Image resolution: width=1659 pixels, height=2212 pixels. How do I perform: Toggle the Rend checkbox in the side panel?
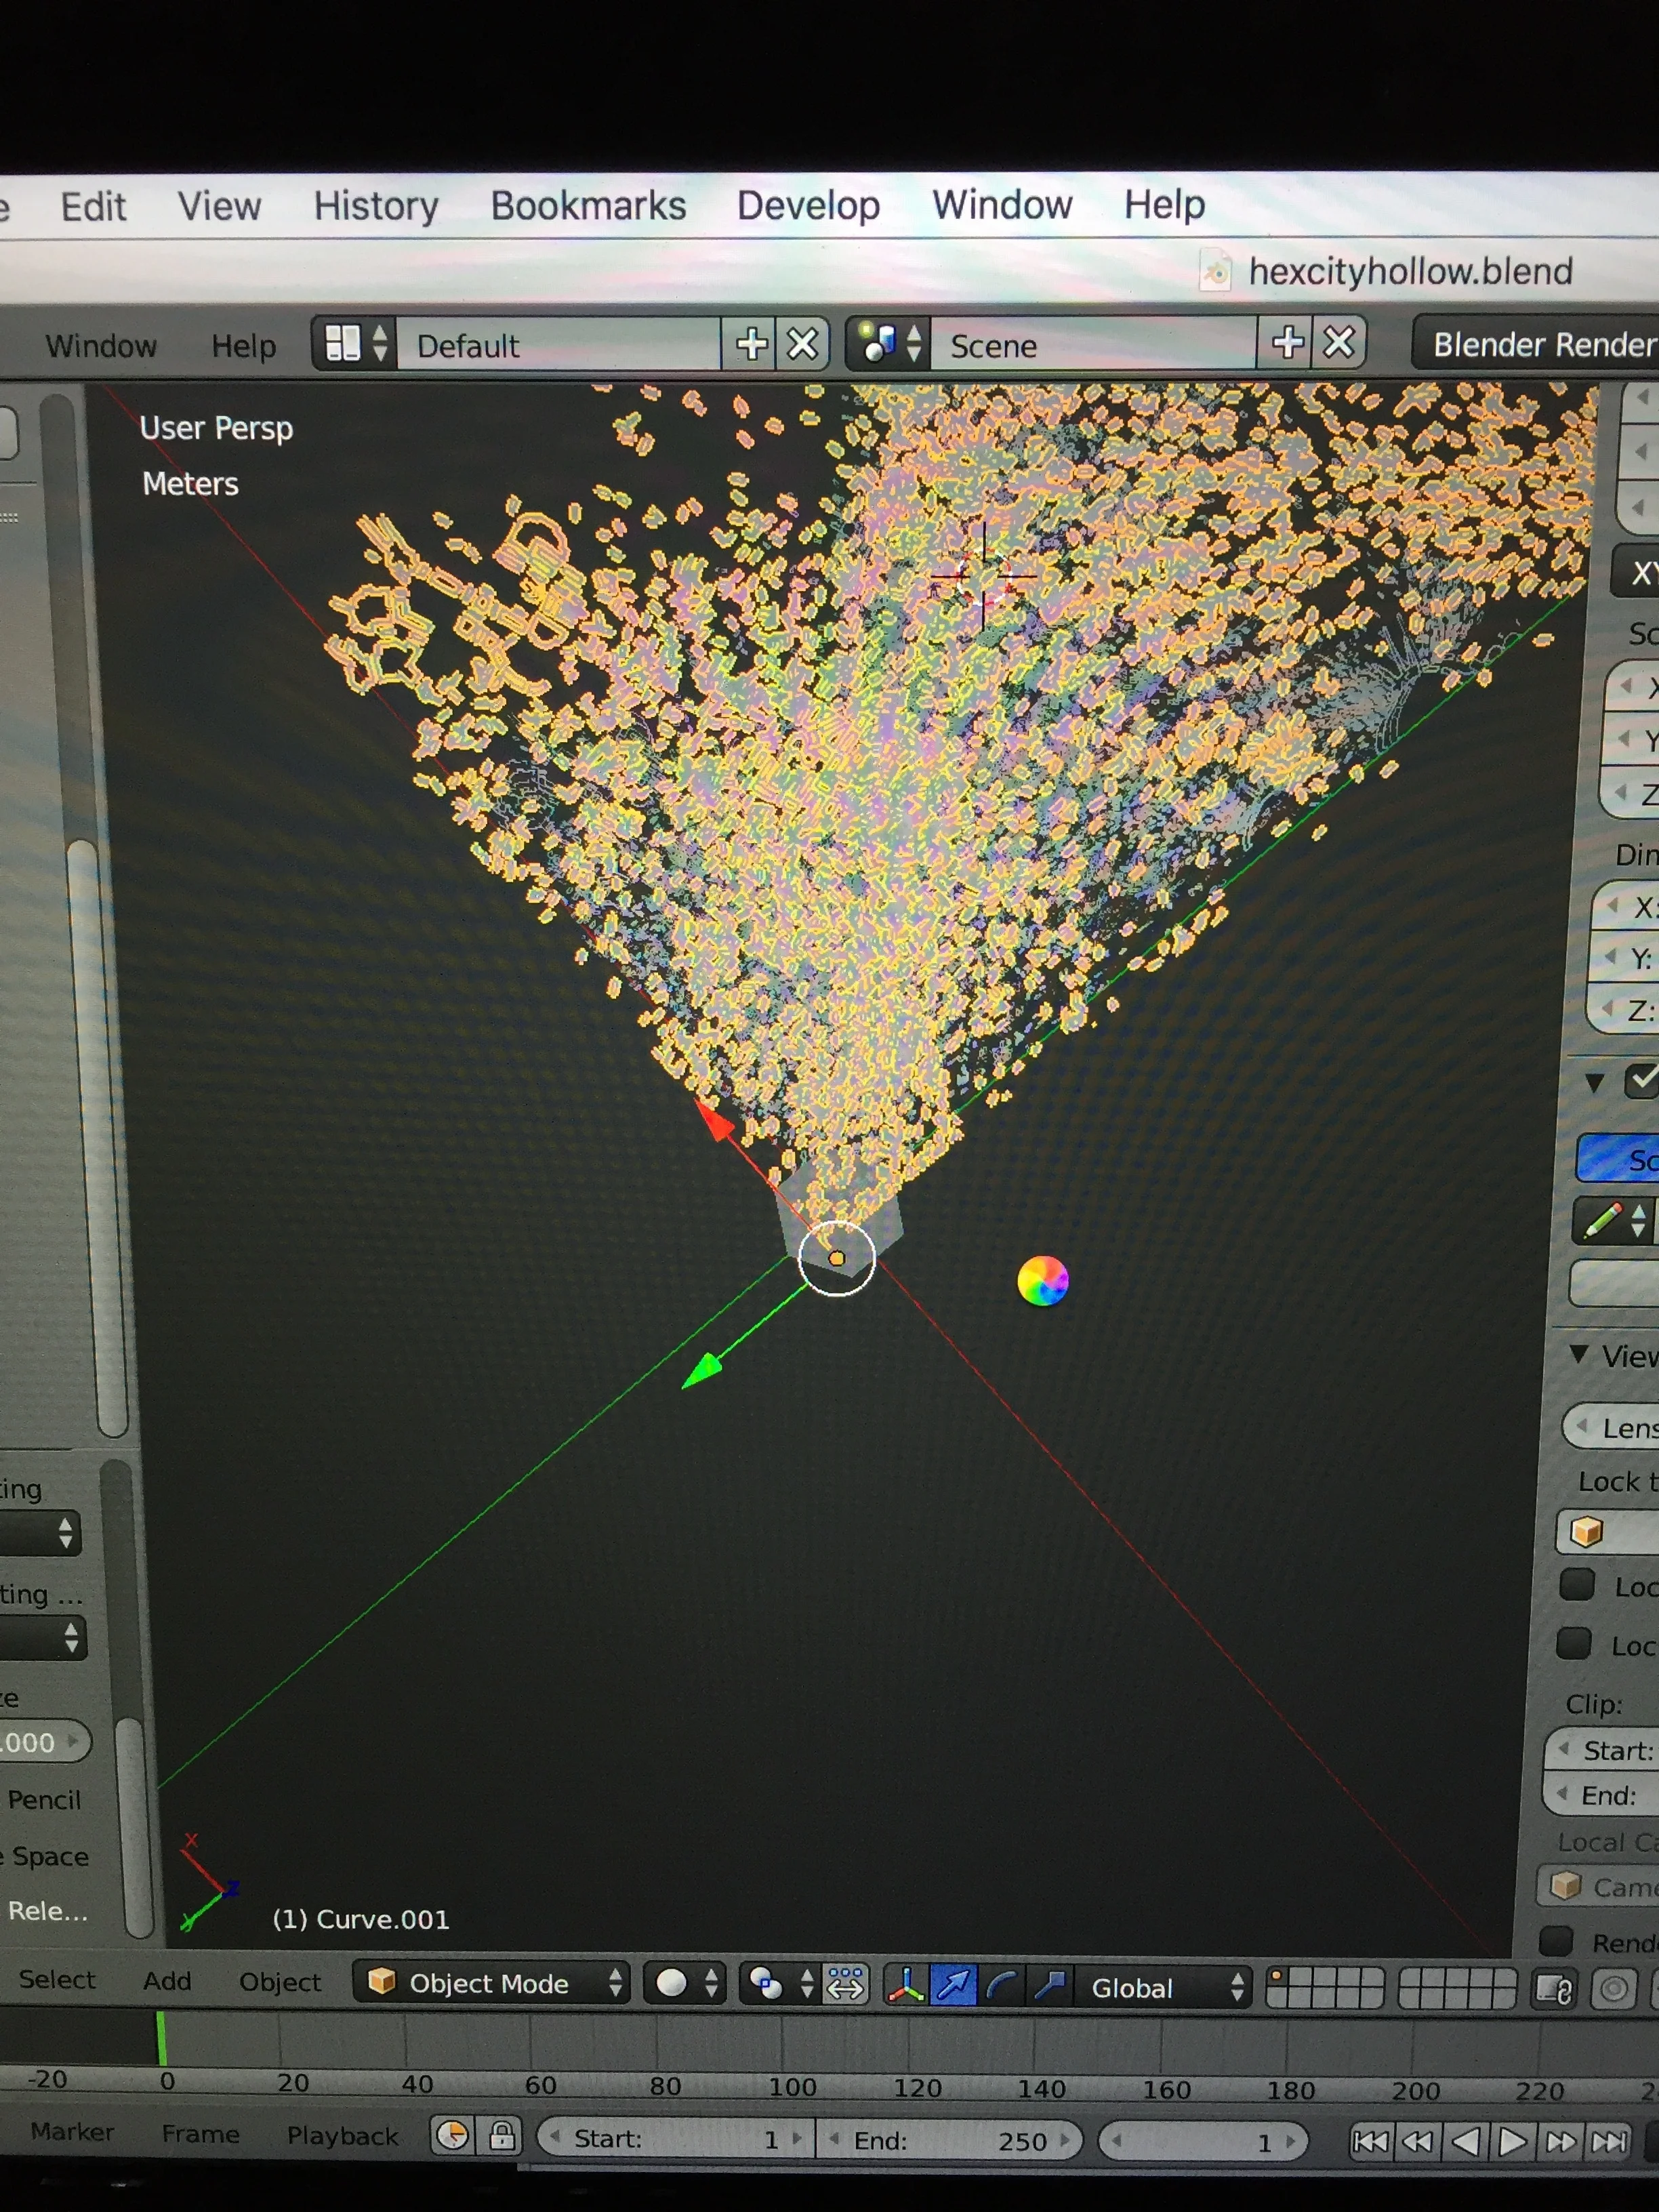coord(1556,1940)
